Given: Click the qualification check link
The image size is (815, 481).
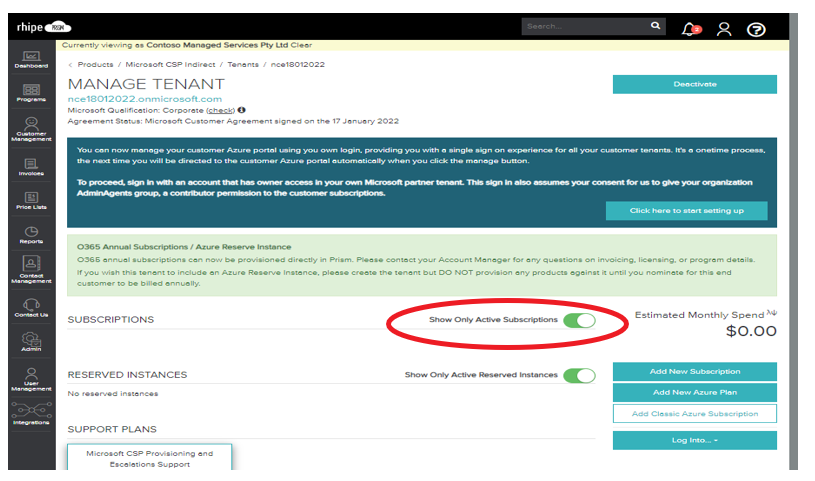Looking at the screenshot, I should pos(220,110).
